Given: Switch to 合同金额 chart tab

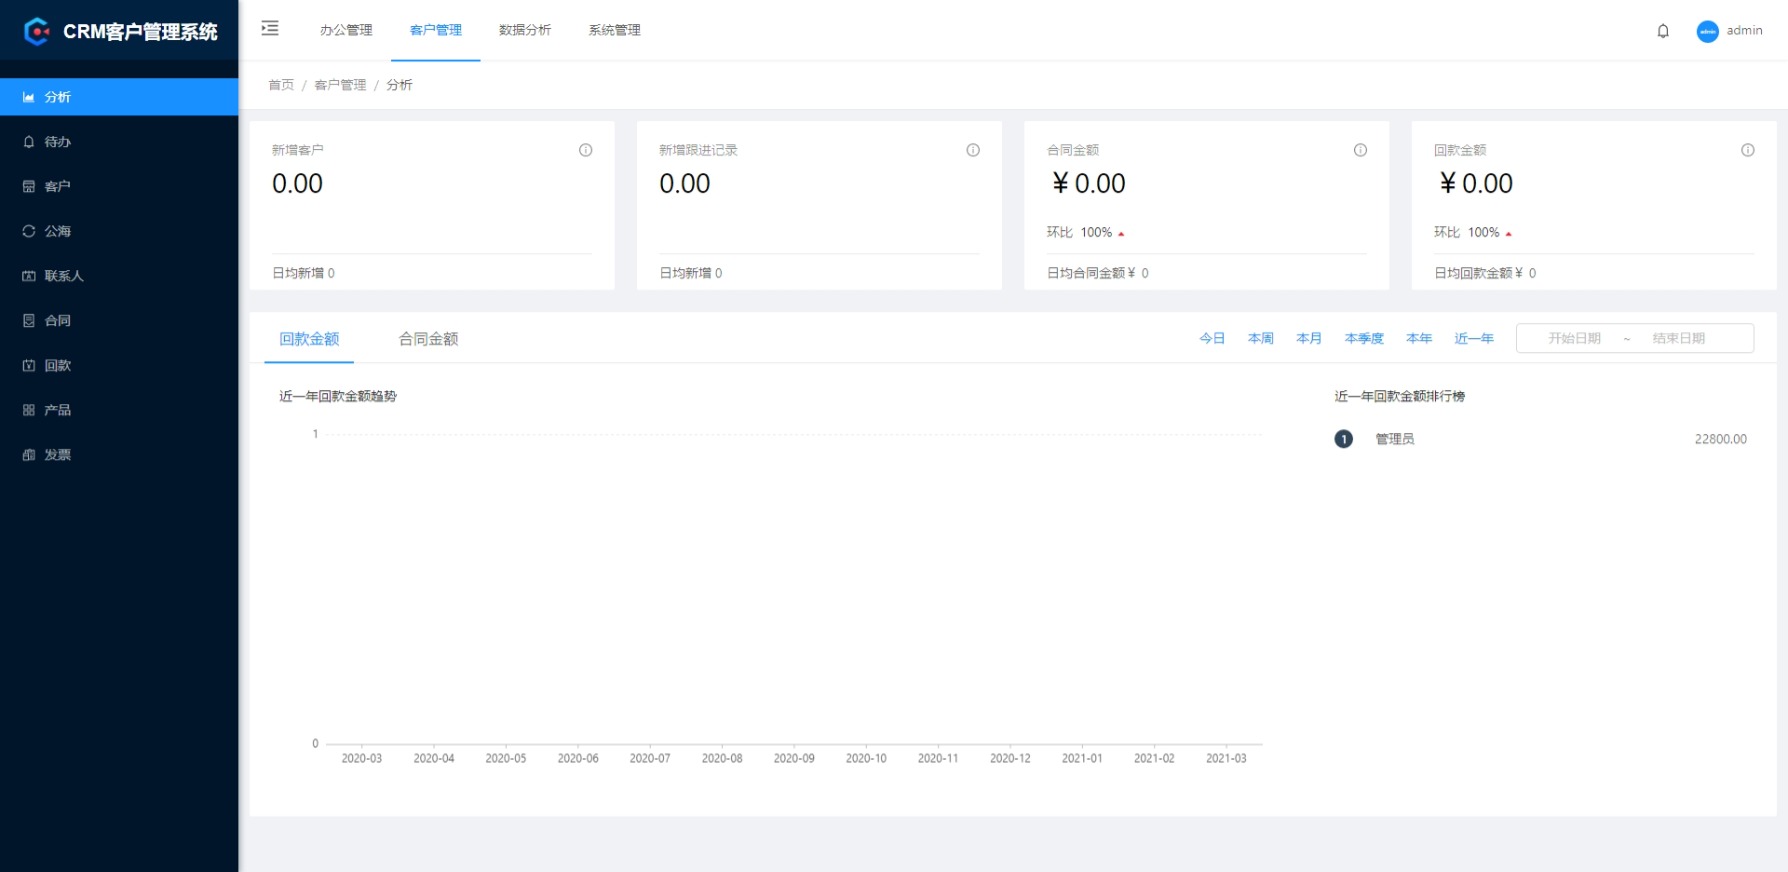Looking at the screenshot, I should [428, 339].
